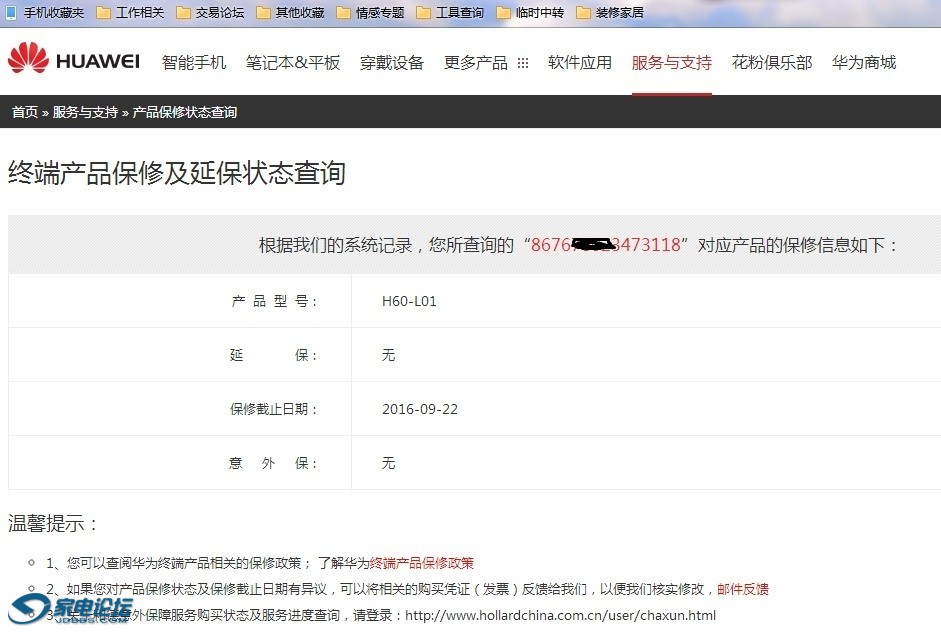Select the 智能手机 navigation item

194,62
